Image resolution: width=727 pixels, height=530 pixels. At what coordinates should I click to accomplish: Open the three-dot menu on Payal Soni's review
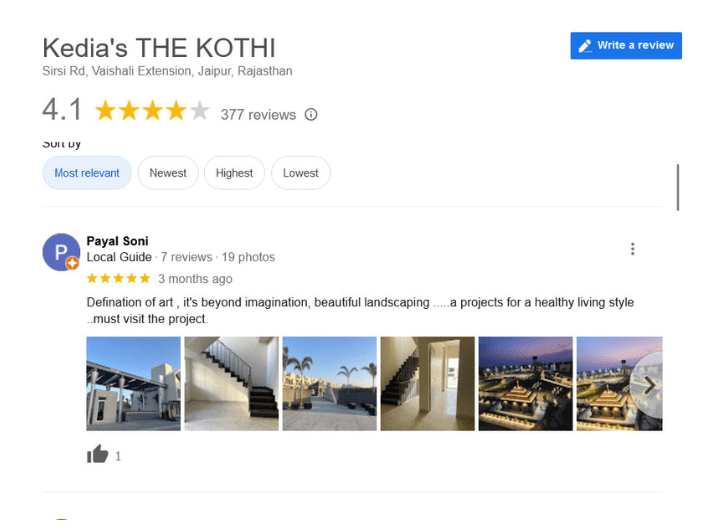[632, 249]
